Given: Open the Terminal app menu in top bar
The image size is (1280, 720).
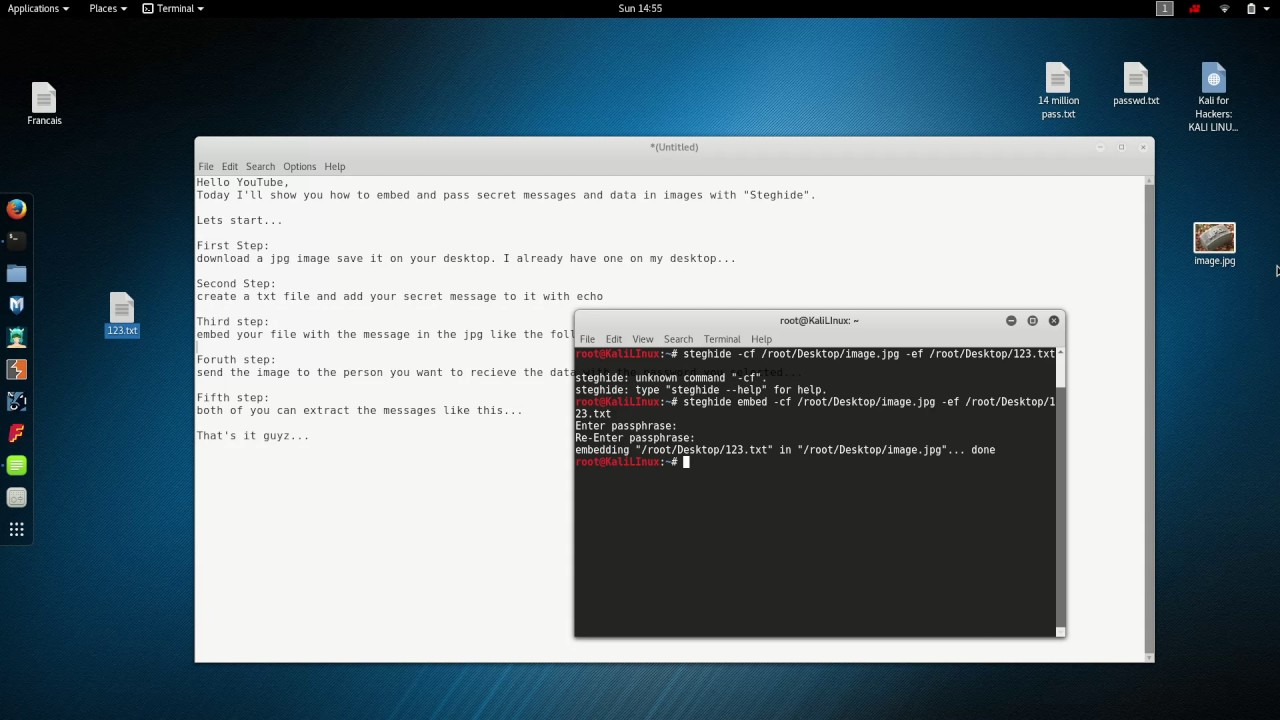Looking at the screenshot, I should pos(173,8).
